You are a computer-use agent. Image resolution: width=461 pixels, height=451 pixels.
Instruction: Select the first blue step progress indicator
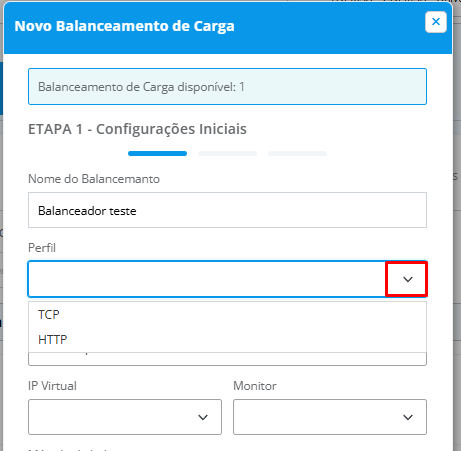[x=157, y=153]
